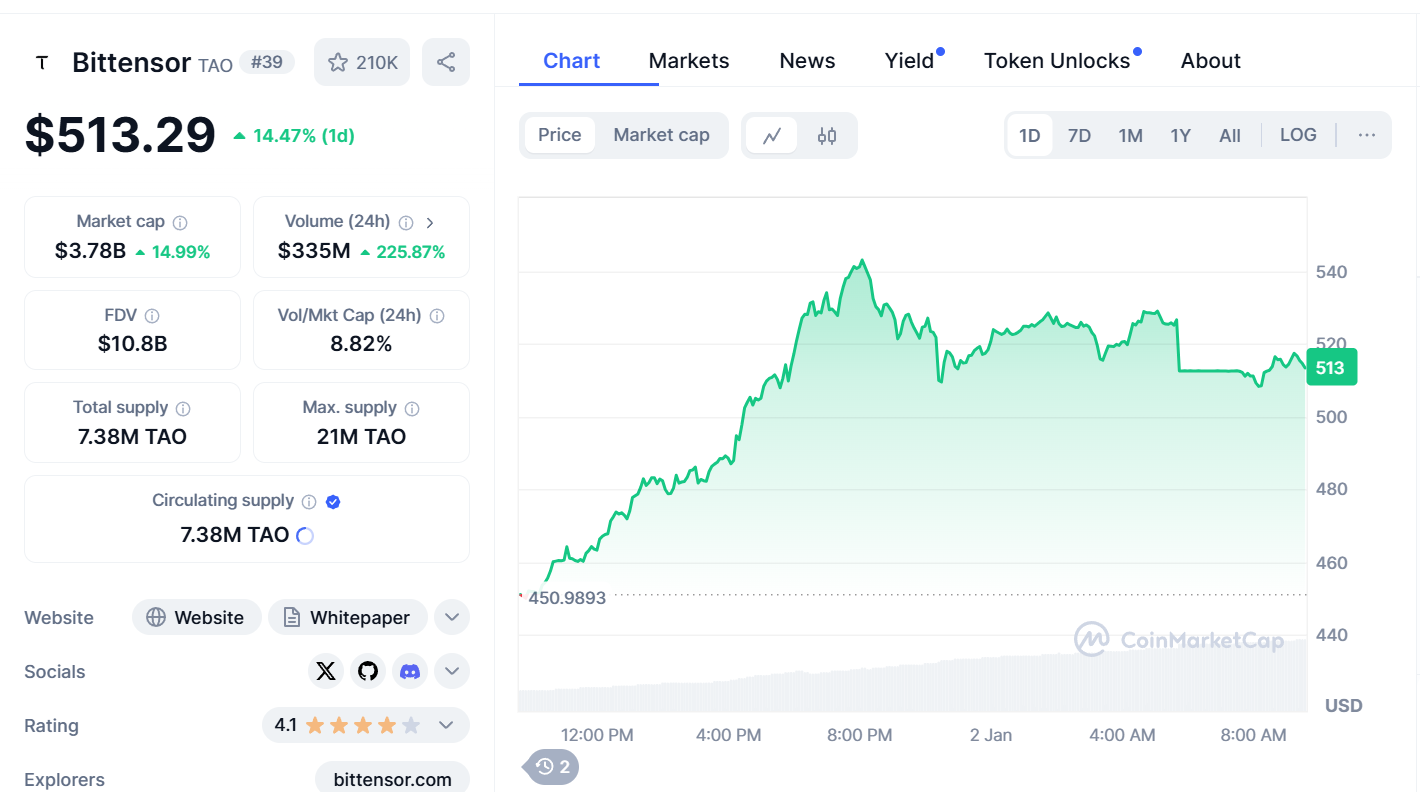Click the 2 Jan axis label
The image size is (1420, 792).
coord(991,735)
